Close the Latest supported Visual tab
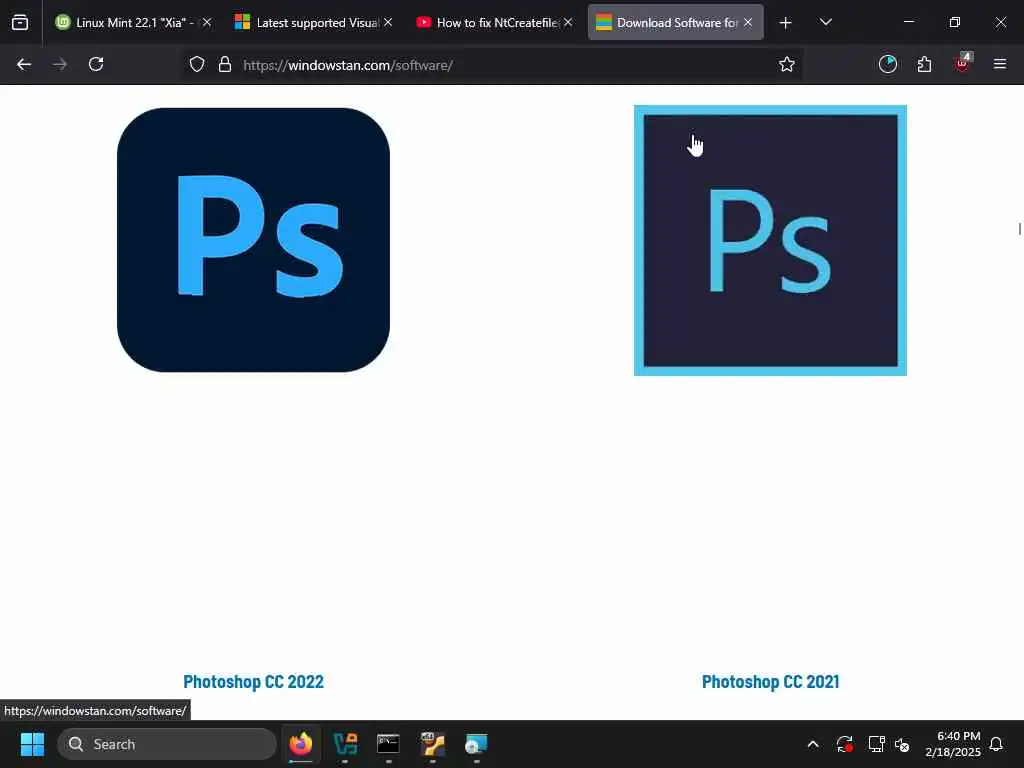 [388, 22]
